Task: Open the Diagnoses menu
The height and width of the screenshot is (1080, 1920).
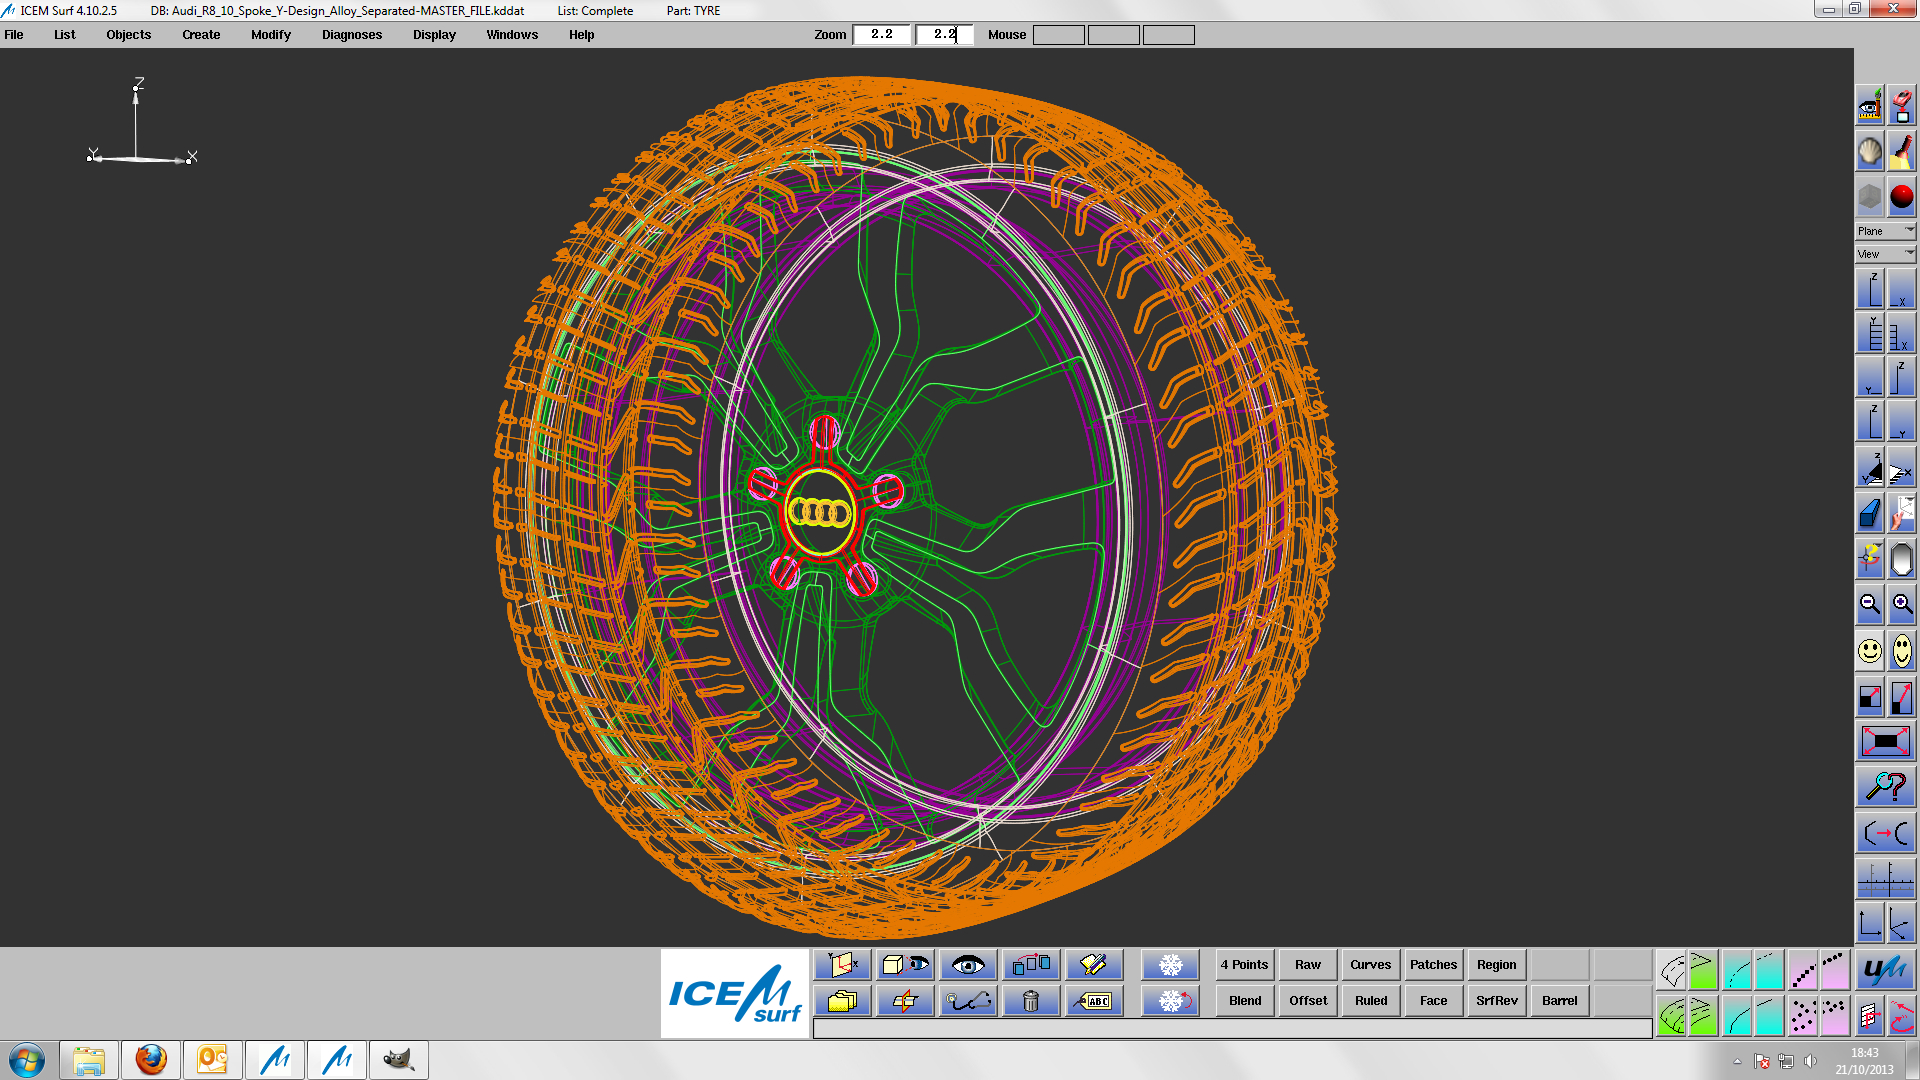Action: coord(352,35)
